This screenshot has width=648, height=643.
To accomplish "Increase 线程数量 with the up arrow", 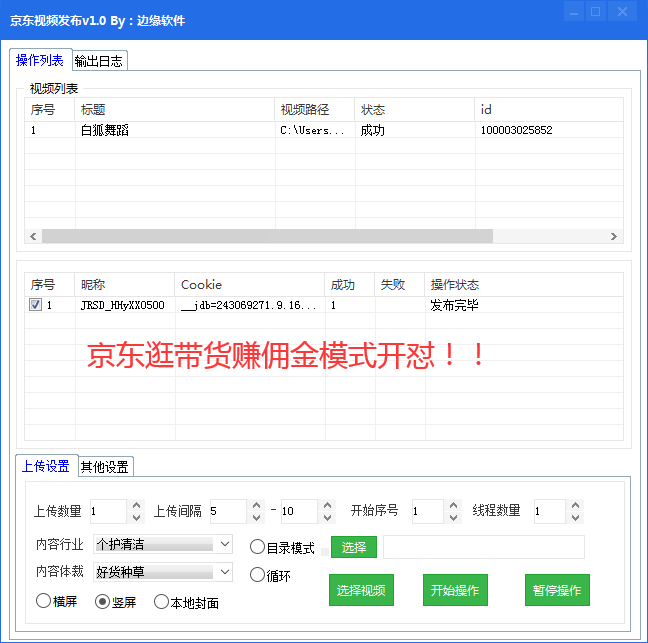I will pos(575,505).
